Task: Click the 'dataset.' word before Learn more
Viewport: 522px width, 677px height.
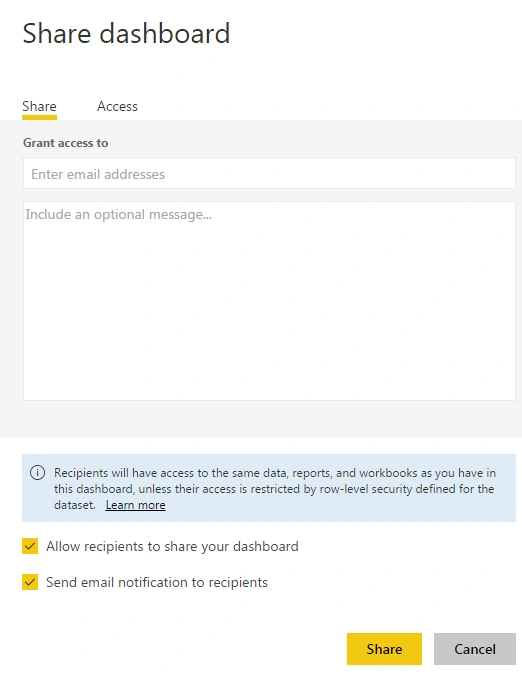Action: (x=75, y=505)
